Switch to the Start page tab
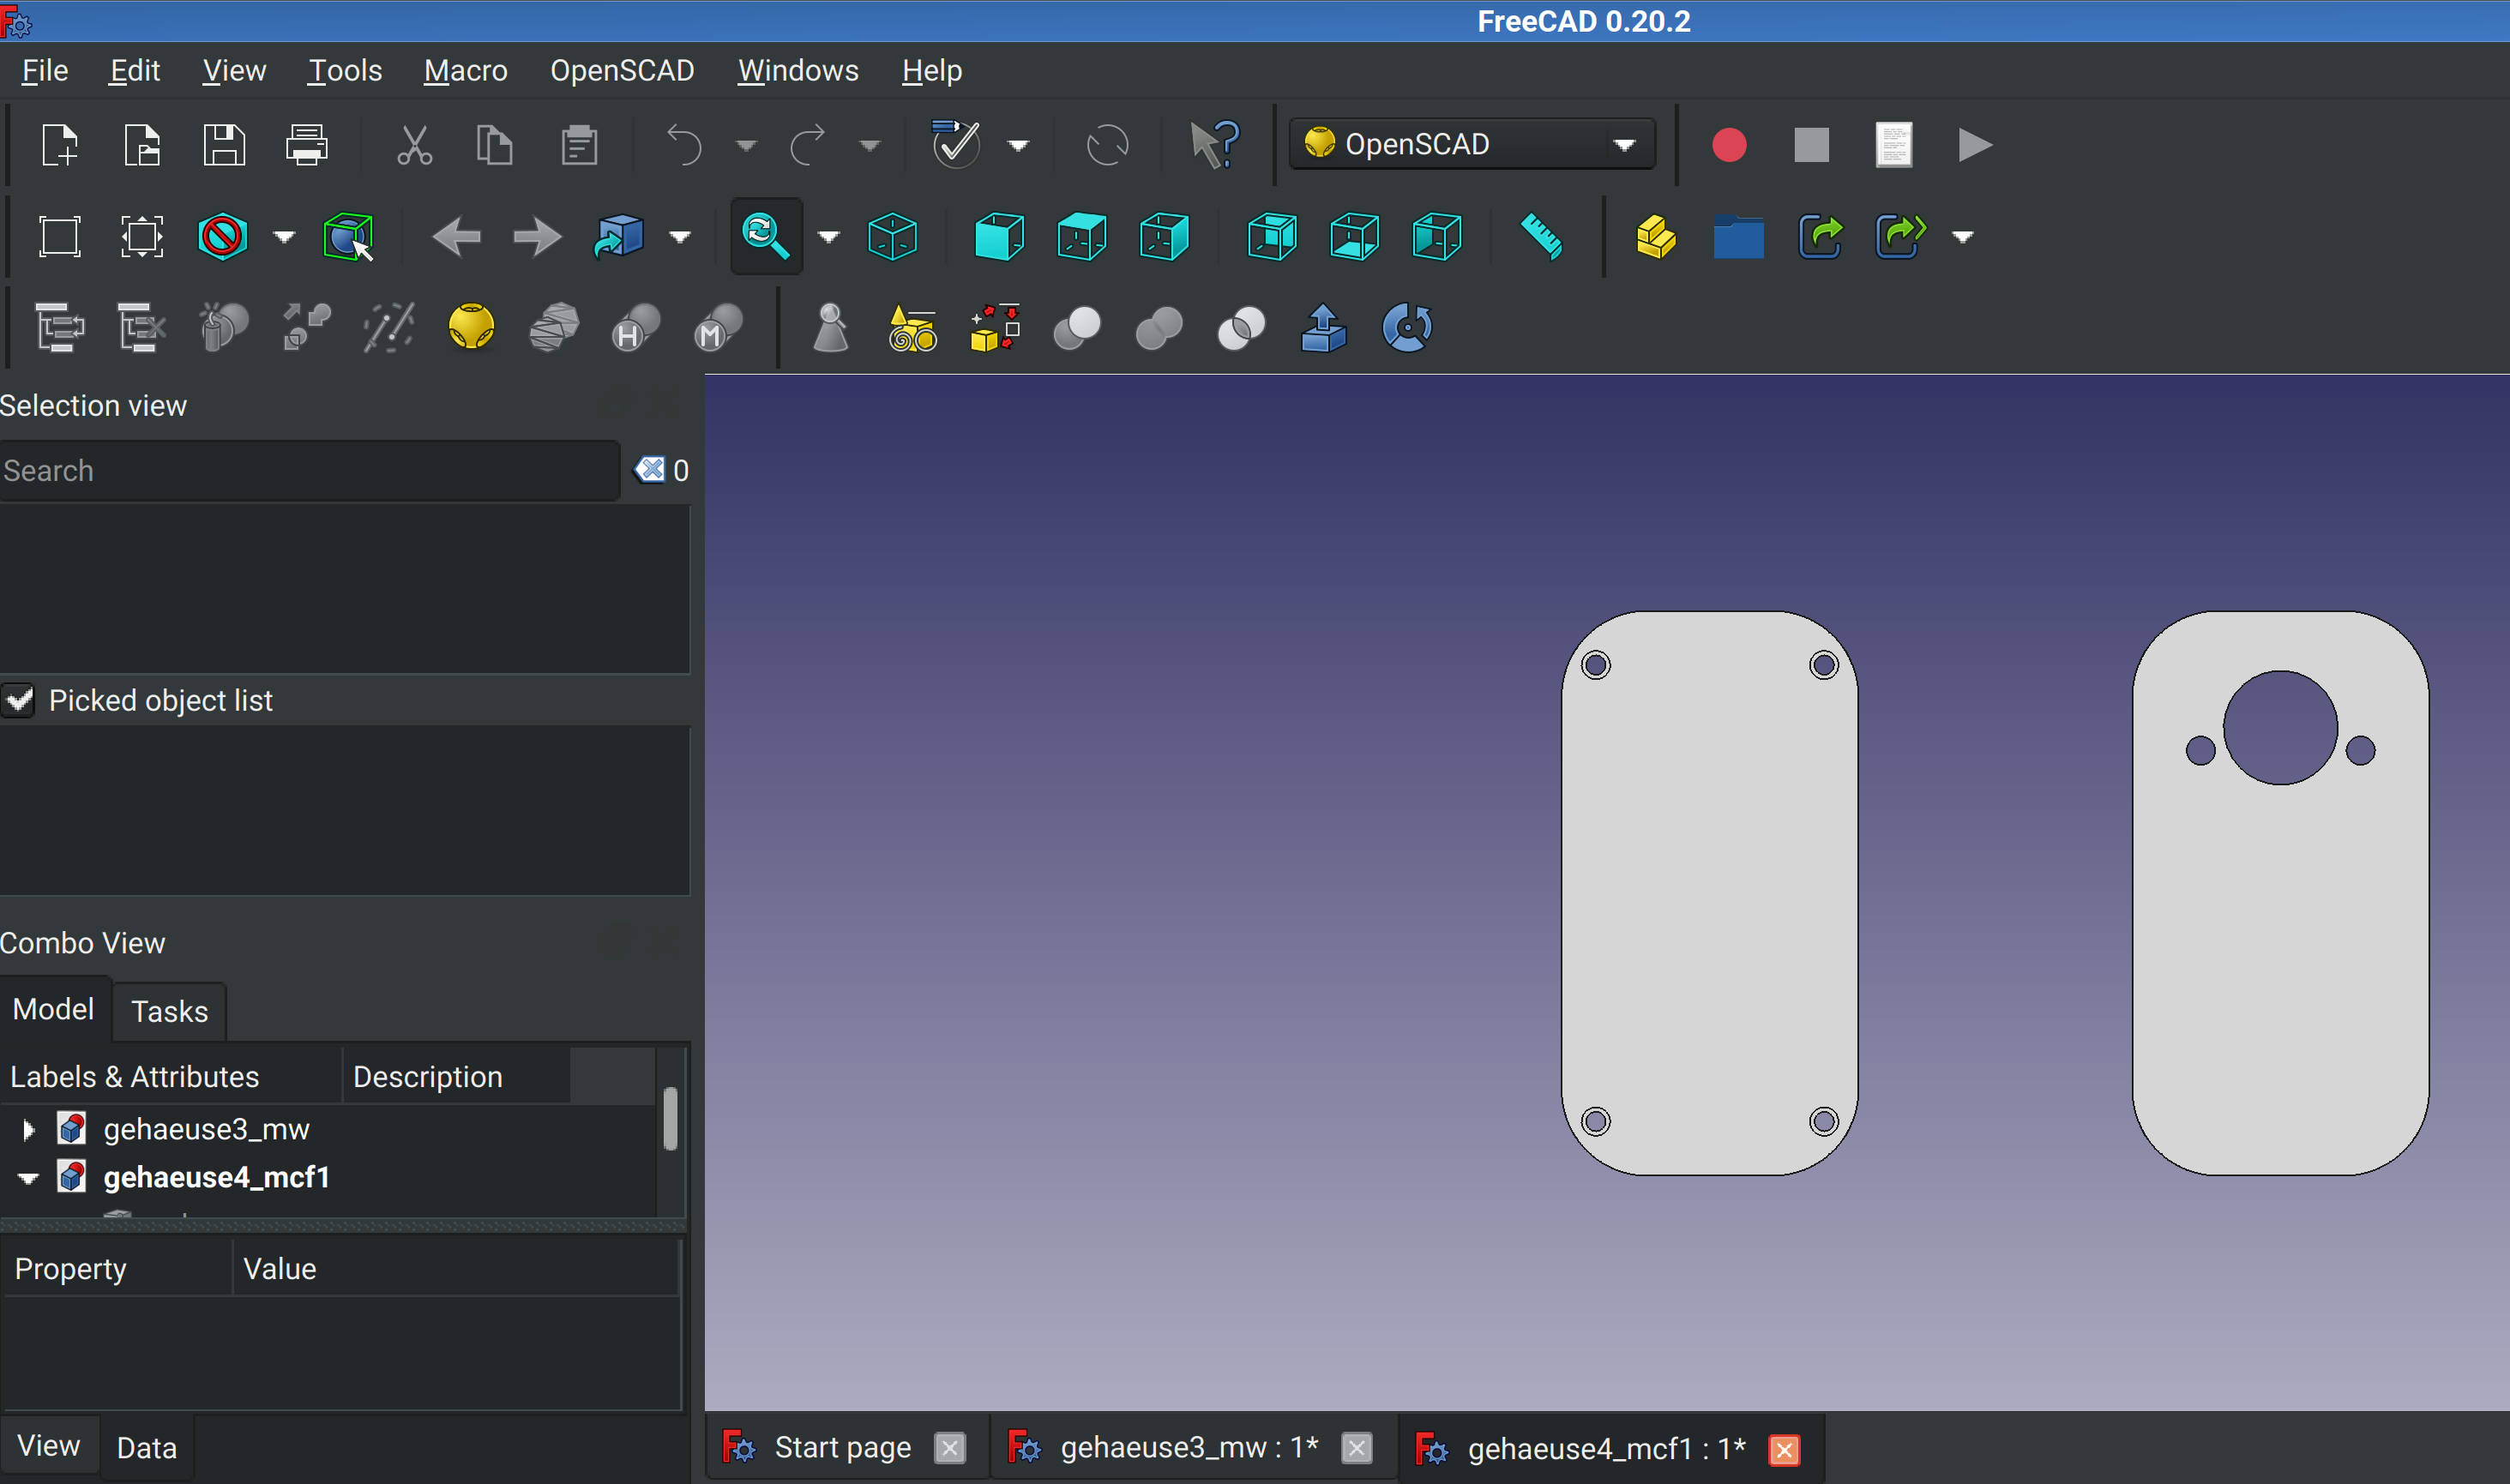The width and height of the screenshot is (2510, 1484). (x=843, y=1448)
